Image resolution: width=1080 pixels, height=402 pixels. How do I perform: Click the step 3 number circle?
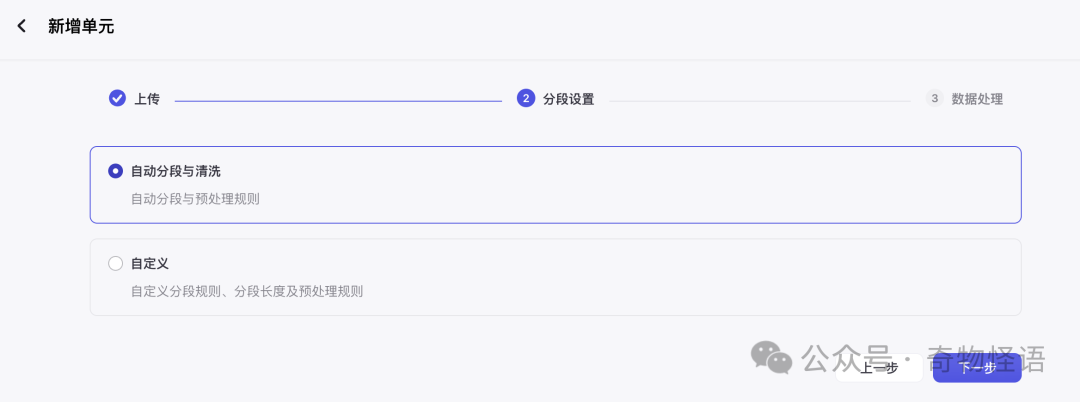[934, 98]
